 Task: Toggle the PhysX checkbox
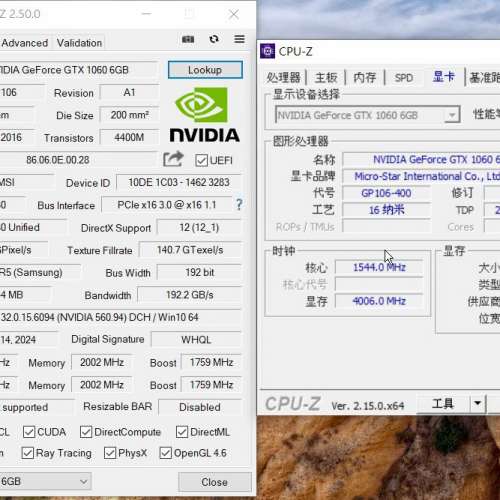tap(110, 453)
